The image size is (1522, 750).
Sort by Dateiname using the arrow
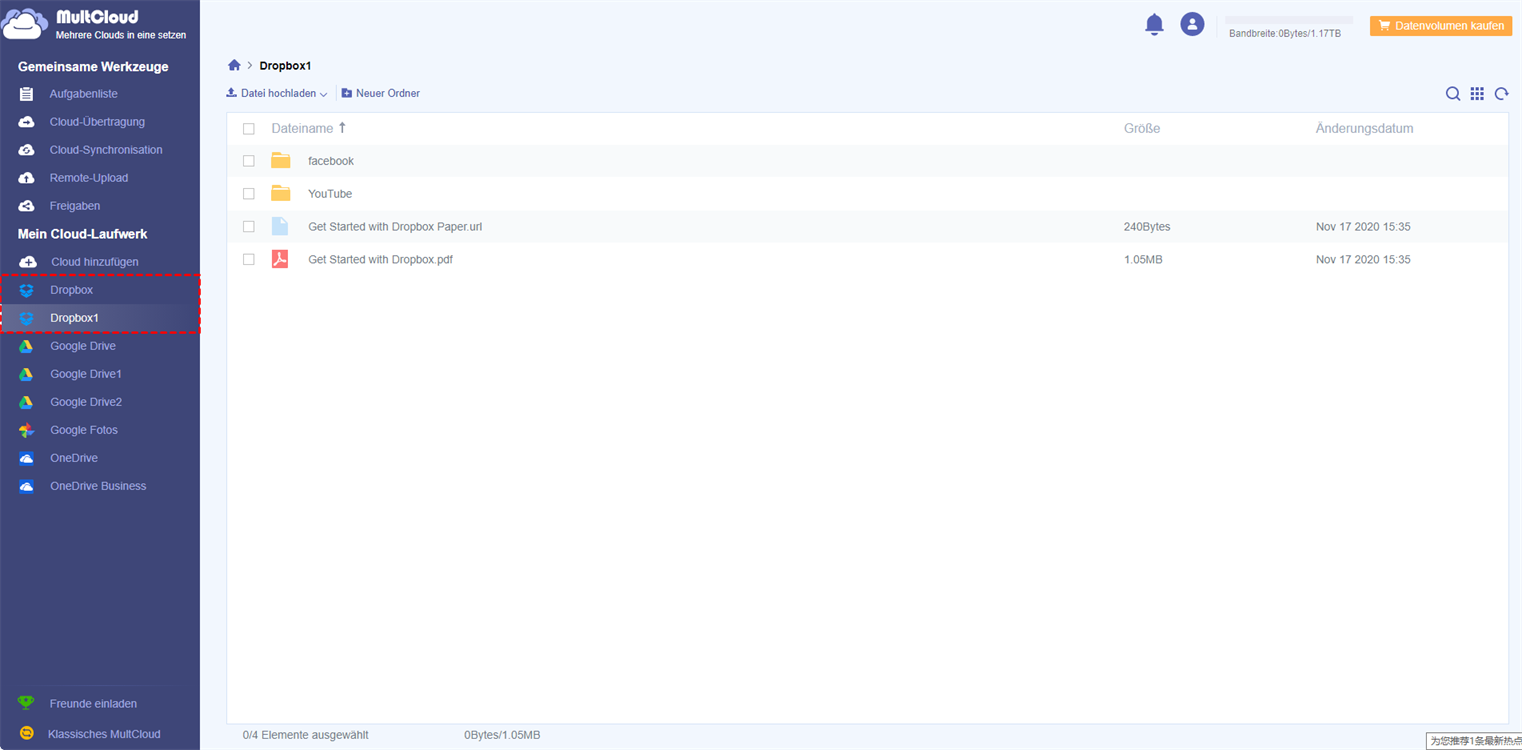click(342, 128)
